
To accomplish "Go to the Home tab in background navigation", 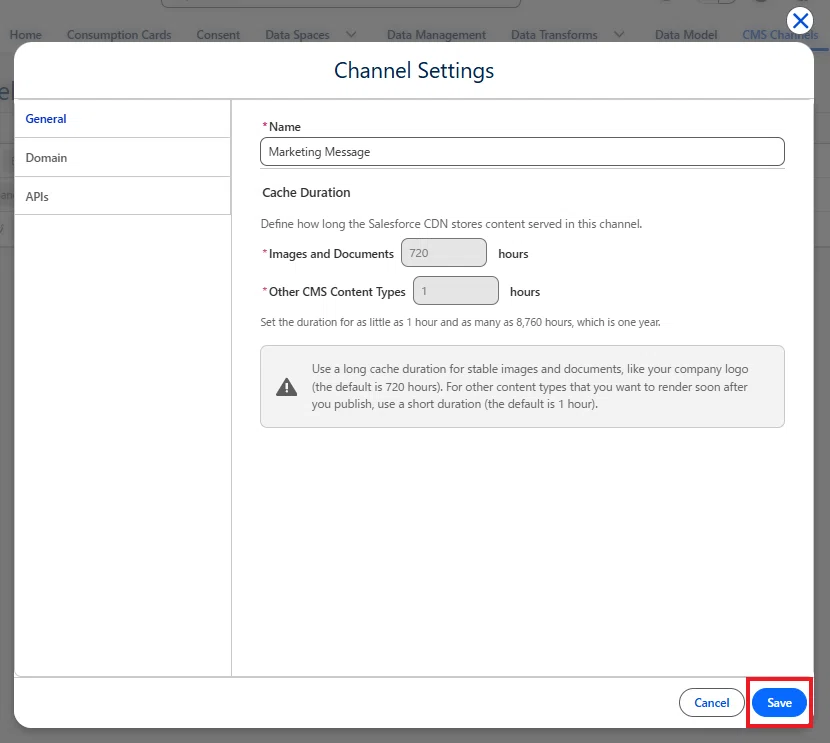I will pos(25,35).
